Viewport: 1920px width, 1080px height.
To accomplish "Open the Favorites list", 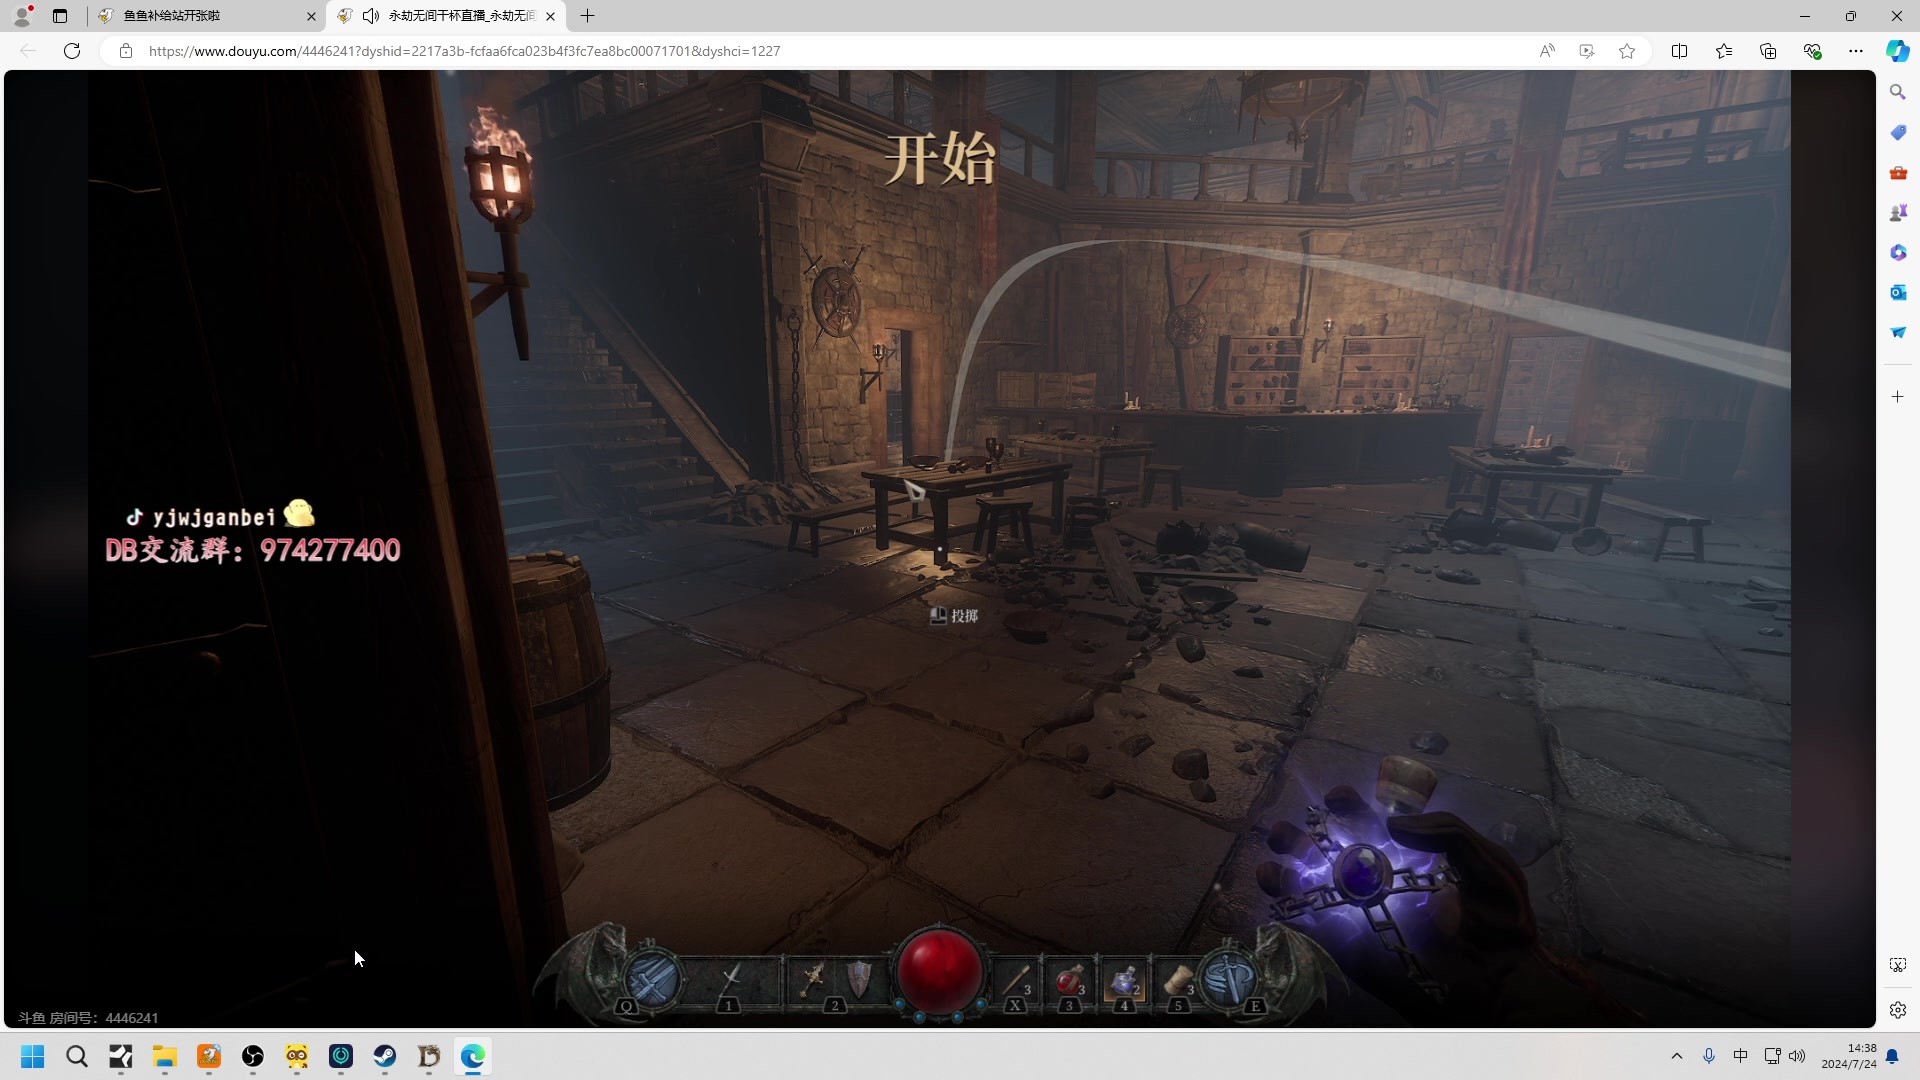I will [x=1724, y=51].
